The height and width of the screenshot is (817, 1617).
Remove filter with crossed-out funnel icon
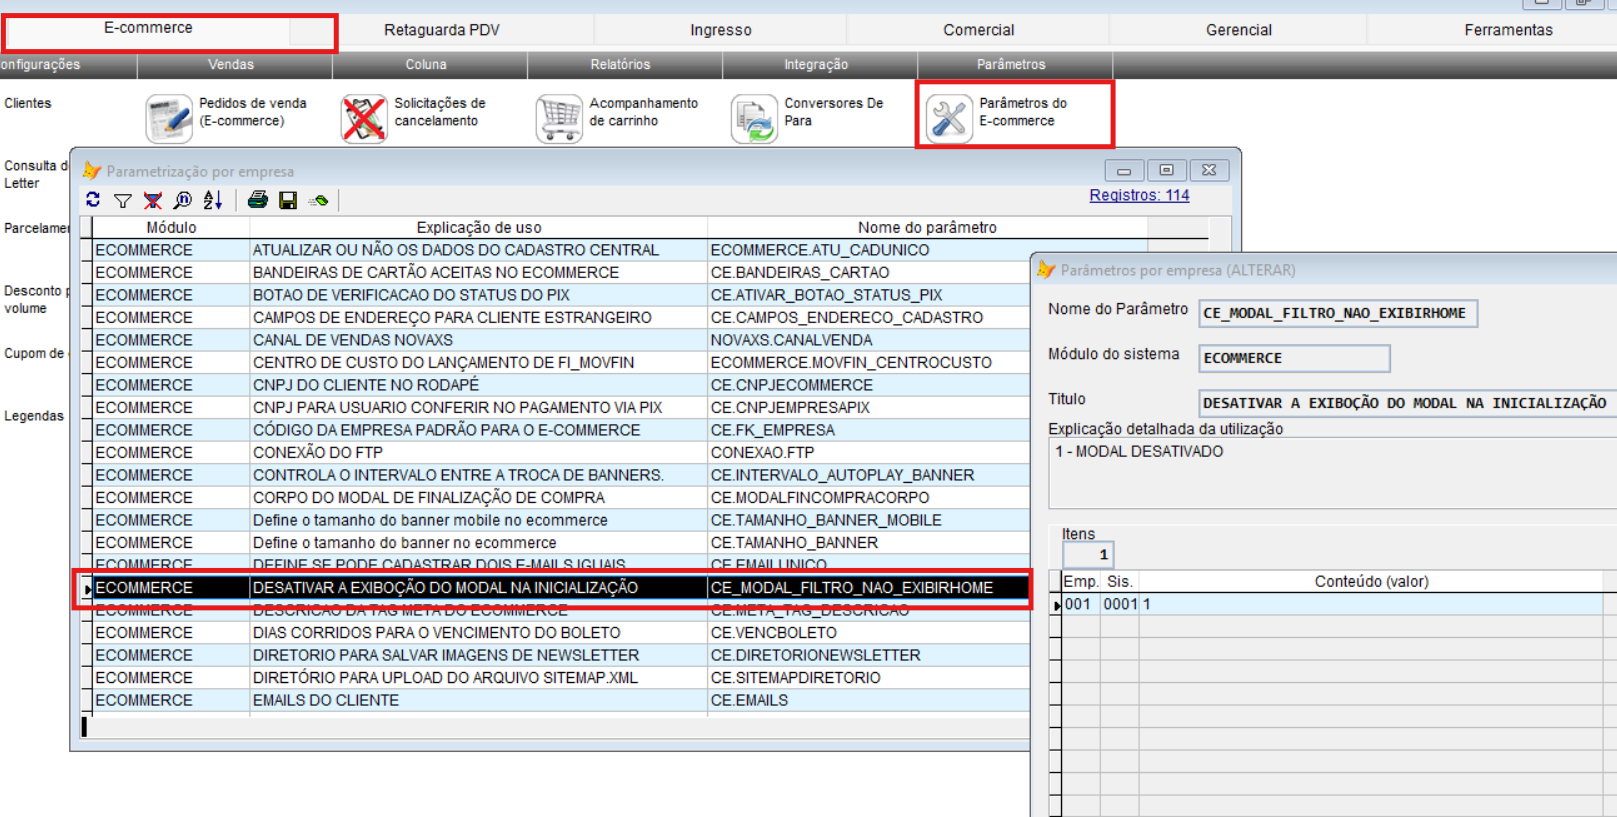pyautogui.click(x=153, y=201)
